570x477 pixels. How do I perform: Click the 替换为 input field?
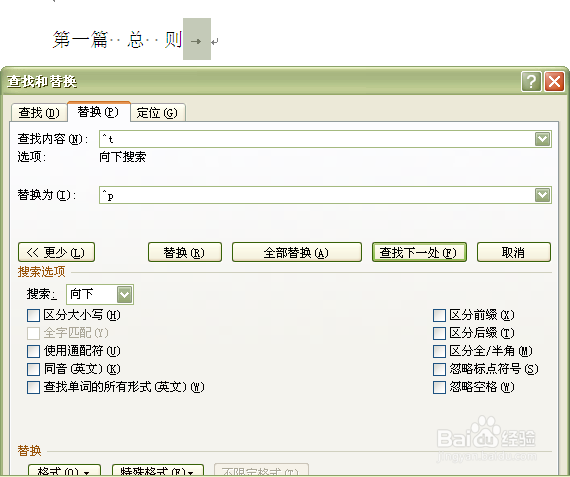coord(317,195)
